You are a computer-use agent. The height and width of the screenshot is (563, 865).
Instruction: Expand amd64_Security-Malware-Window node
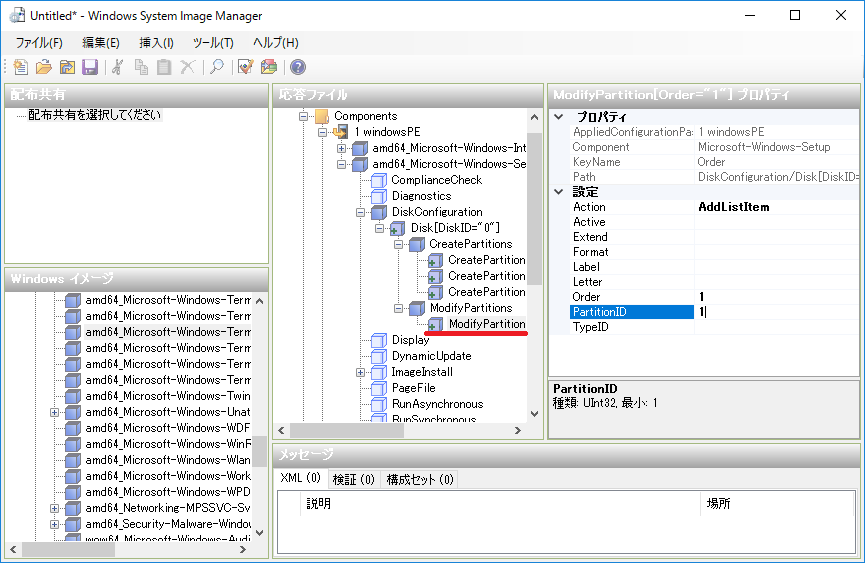click(x=54, y=524)
